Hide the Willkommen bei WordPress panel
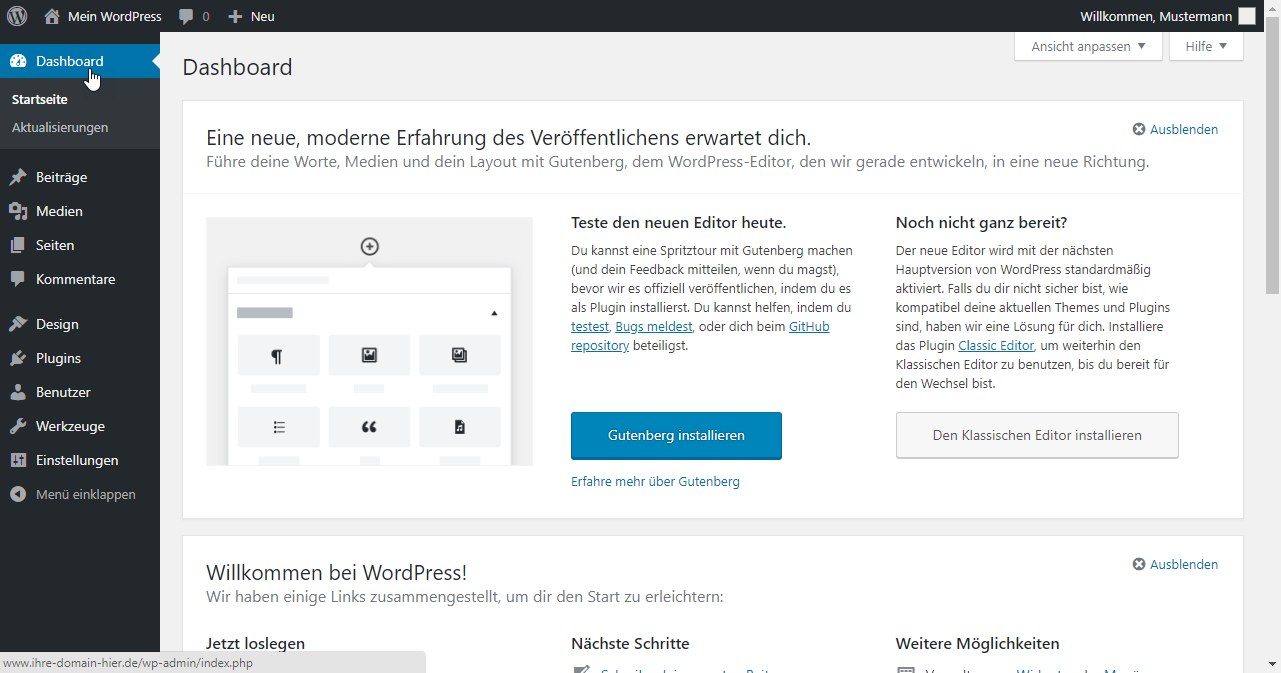Viewport: 1281px width, 673px height. [1175, 564]
